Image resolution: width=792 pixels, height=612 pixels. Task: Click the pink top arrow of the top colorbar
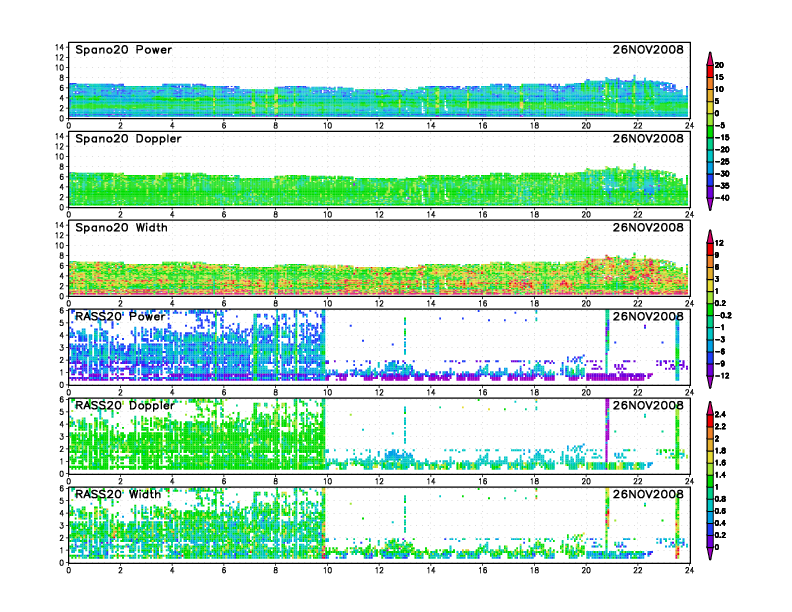(710, 58)
